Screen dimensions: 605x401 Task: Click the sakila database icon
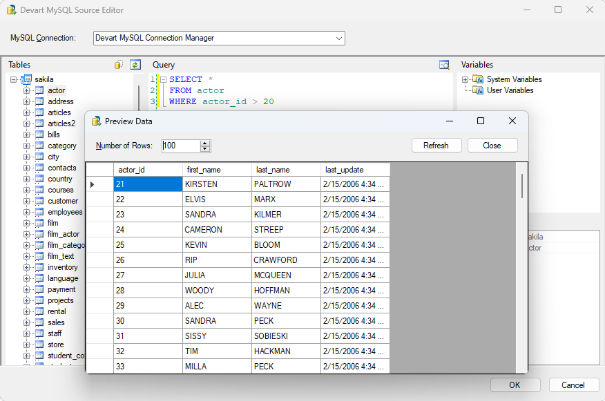[x=26, y=79]
